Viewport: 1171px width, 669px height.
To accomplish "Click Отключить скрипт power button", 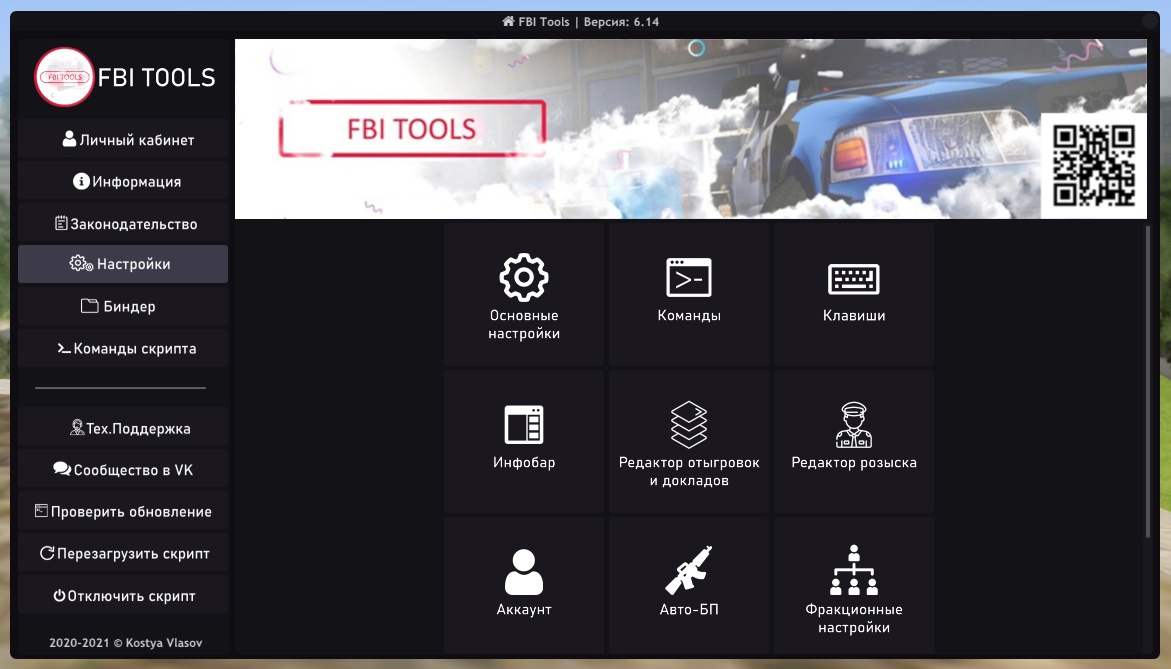I will [123, 596].
